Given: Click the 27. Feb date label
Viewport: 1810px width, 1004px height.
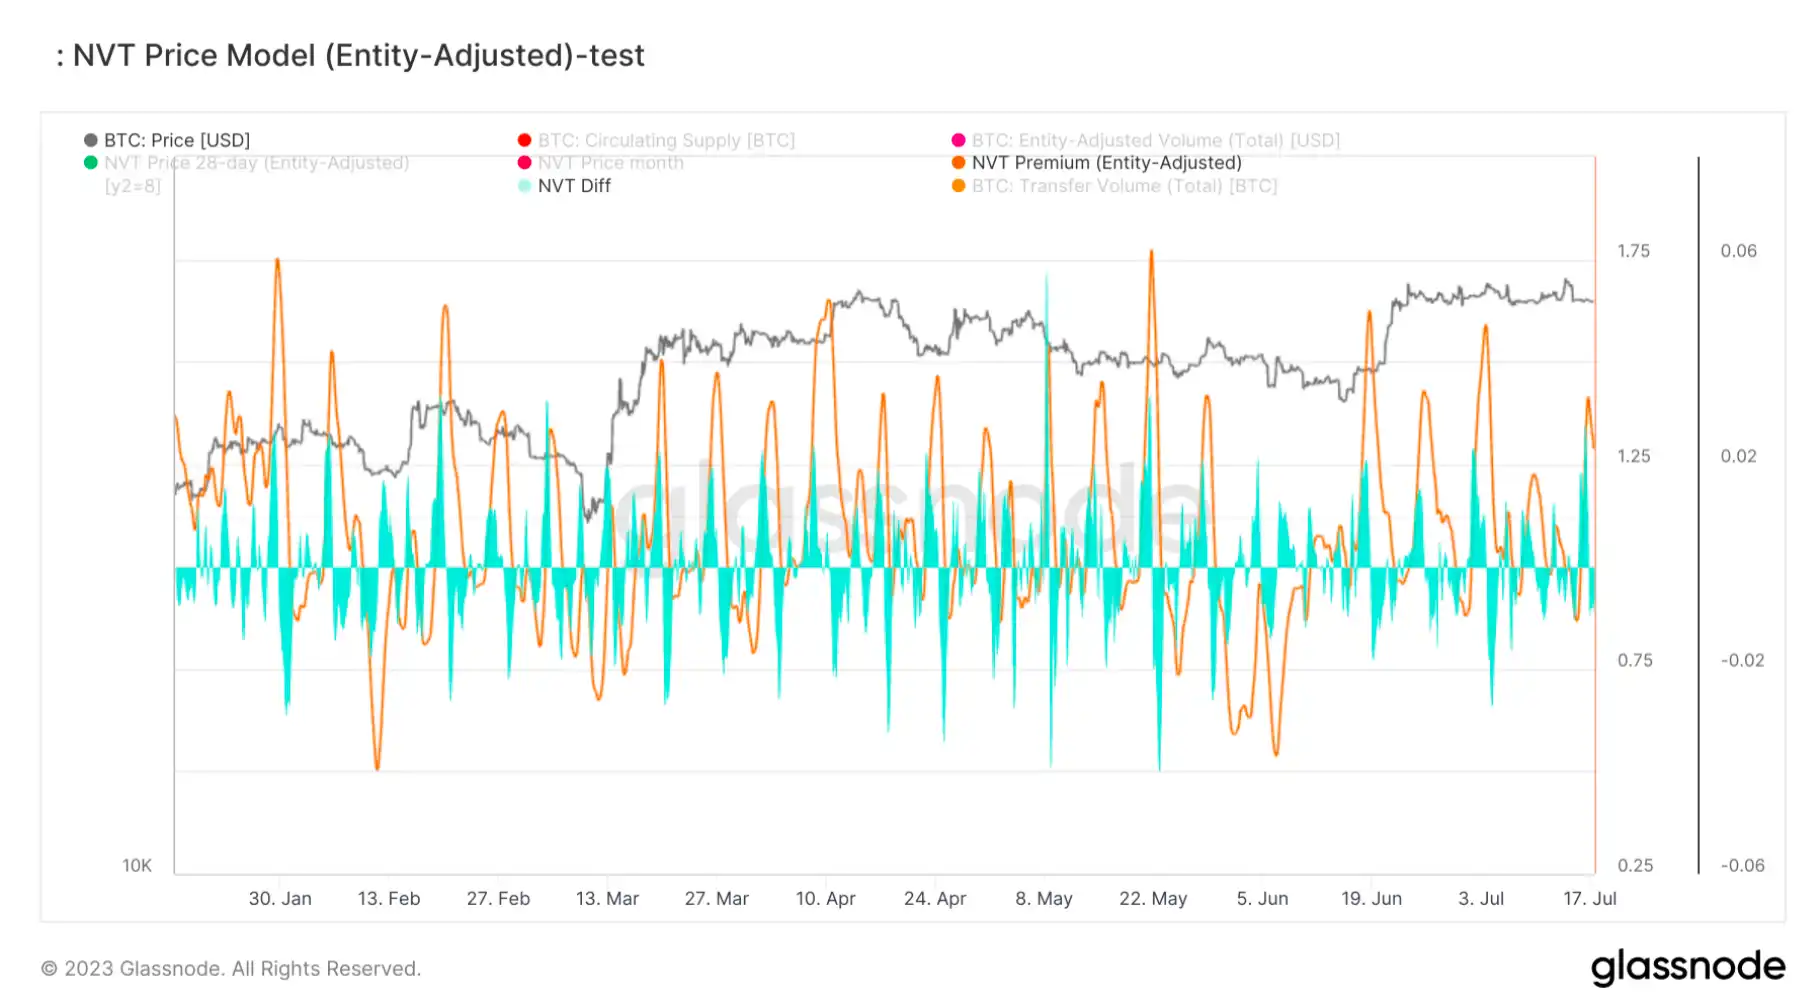Looking at the screenshot, I should pyautogui.click(x=498, y=899).
